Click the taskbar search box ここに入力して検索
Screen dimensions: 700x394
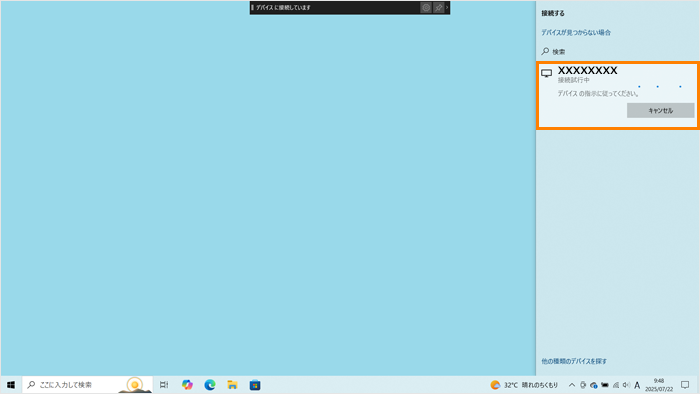[88, 385]
